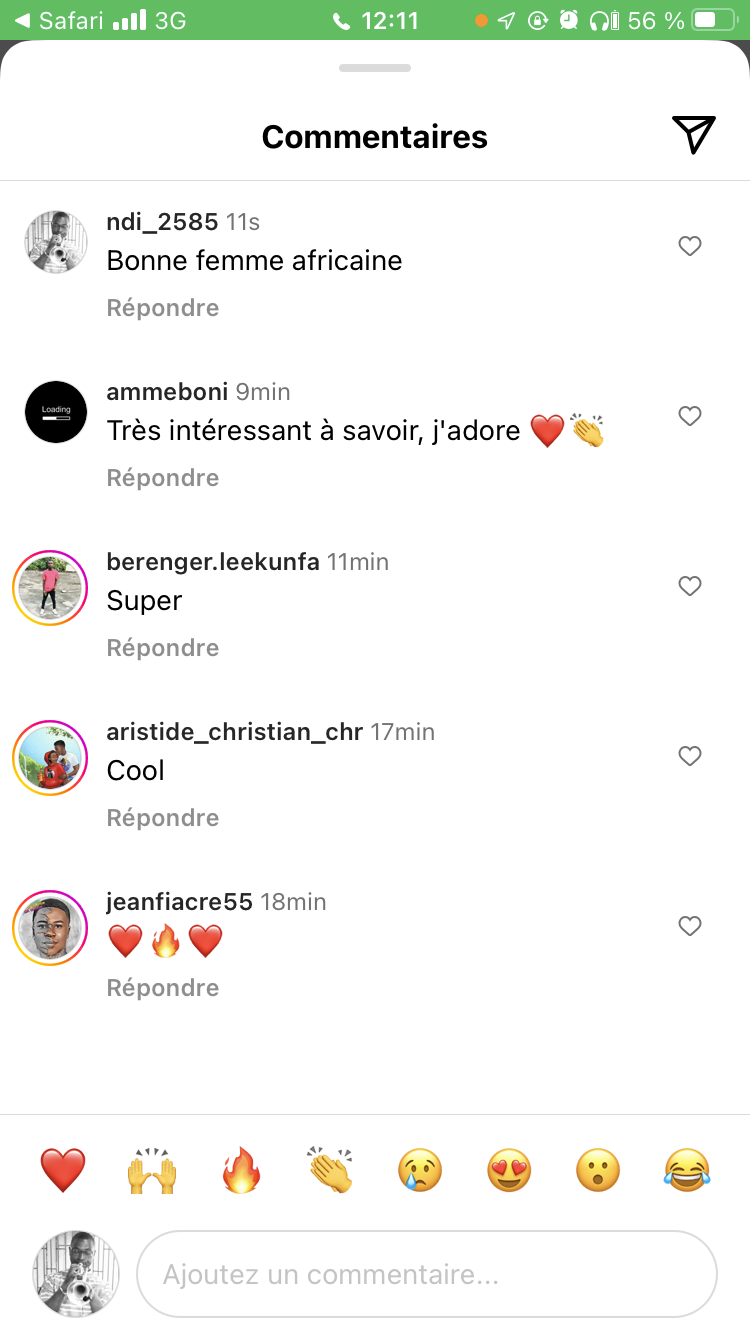Screen dimensions: 750x1334
Task: Like the 'Super' comment by berenger.leekunfa
Action: tap(690, 586)
